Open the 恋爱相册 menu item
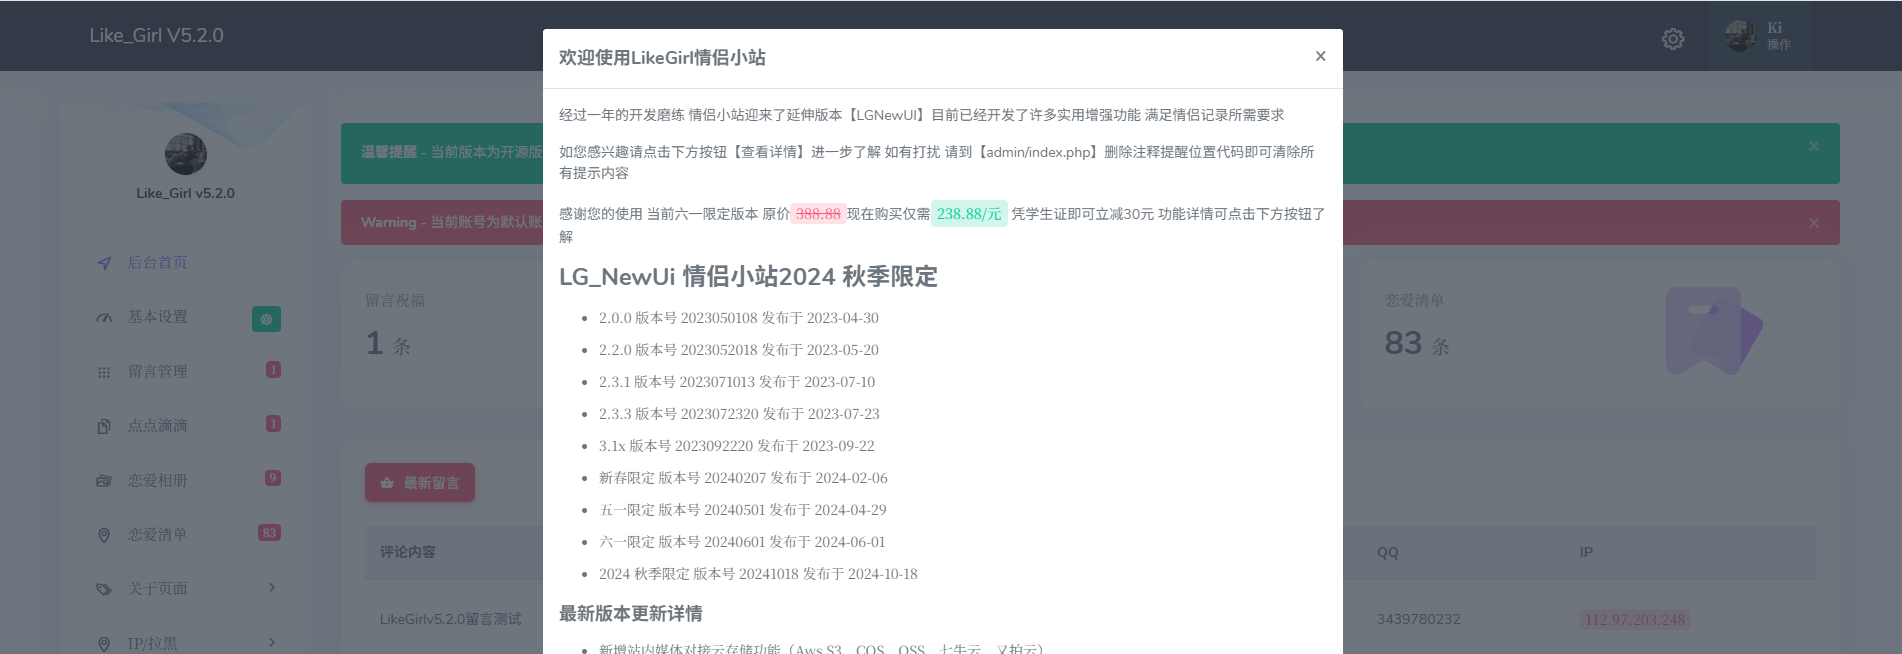This screenshot has width=1902, height=654. pyautogui.click(x=158, y=481)
